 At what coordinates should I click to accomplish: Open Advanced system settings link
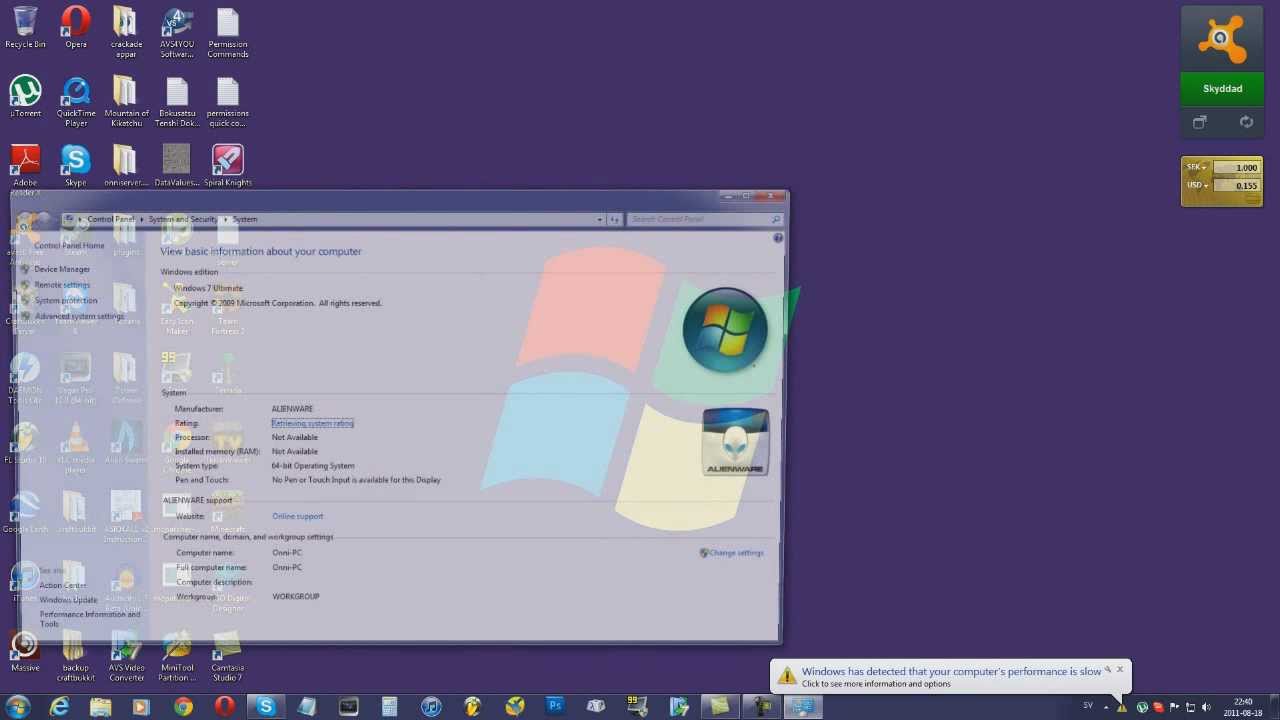tap(79, 316)
